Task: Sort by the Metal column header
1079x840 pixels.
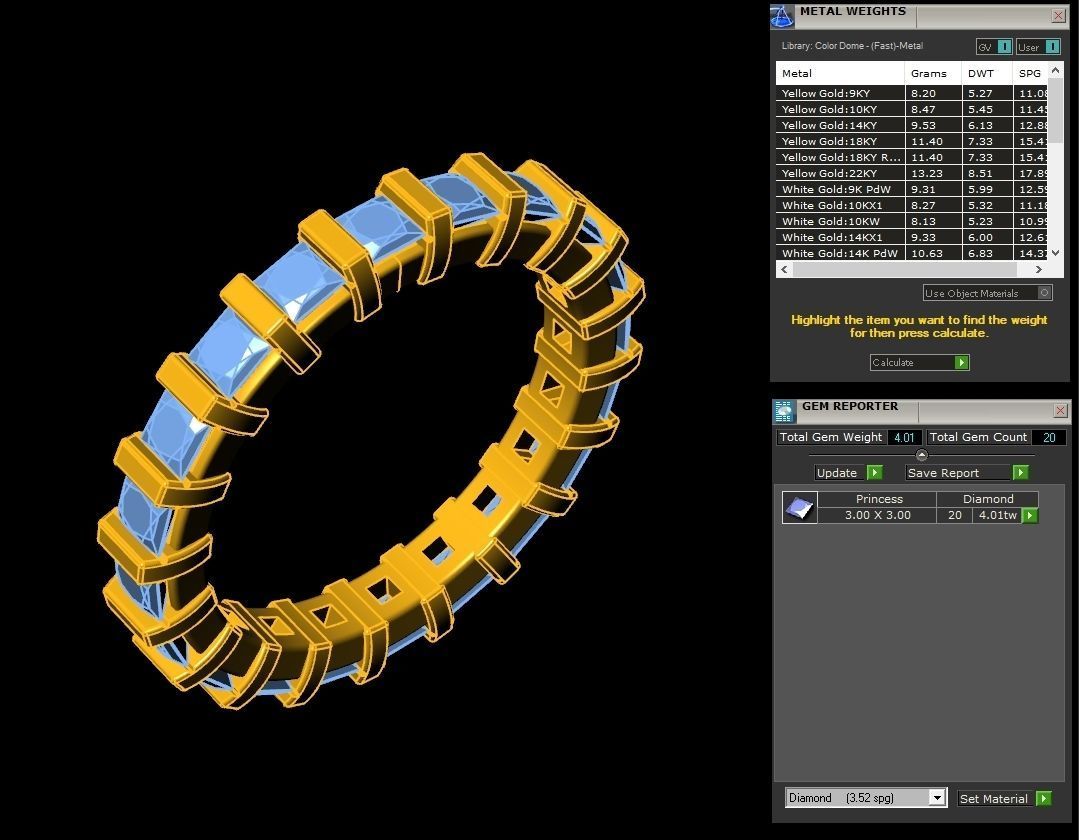Action: pyautogui.click(x=840, y=73)
